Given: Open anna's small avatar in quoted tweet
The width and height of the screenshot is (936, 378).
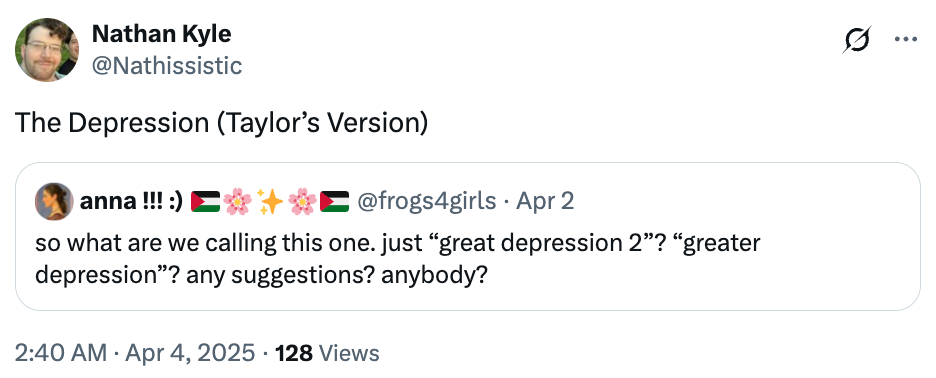Looking at the screenshot, I should 54,201.
